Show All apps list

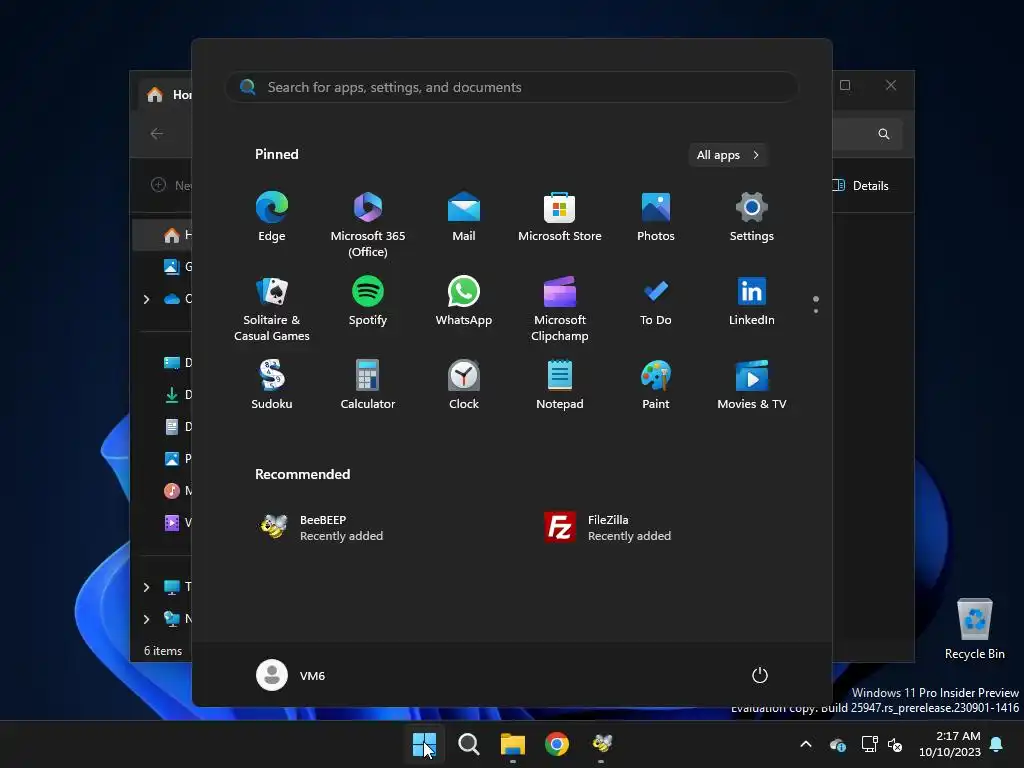[x=728, y=155]
